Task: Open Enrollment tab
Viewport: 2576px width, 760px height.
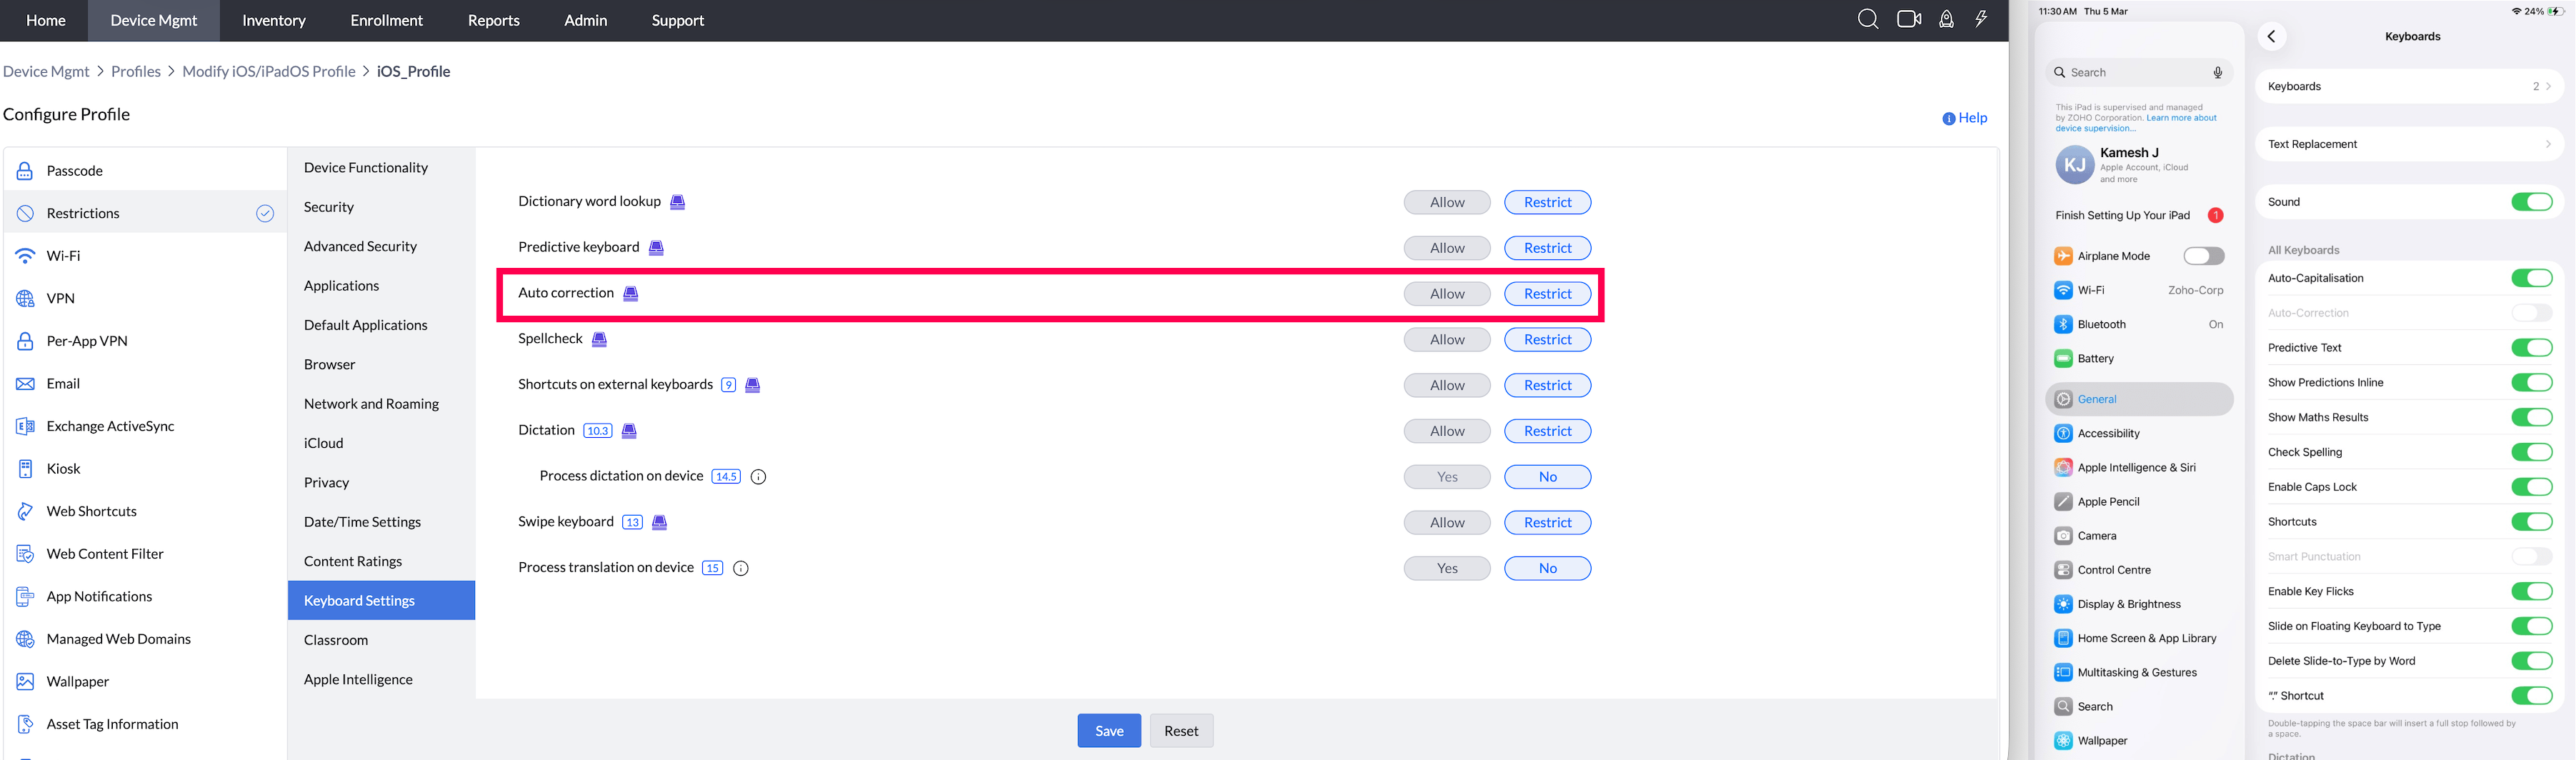Action: [386, 20]
